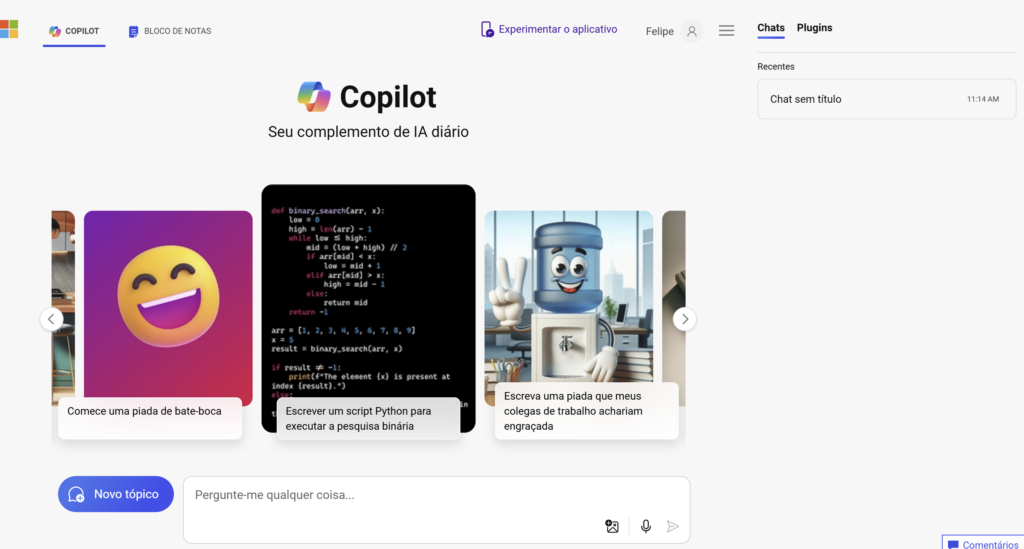Open the Felipe user profile avatar
1024x549 pixels.
[692, 31]
